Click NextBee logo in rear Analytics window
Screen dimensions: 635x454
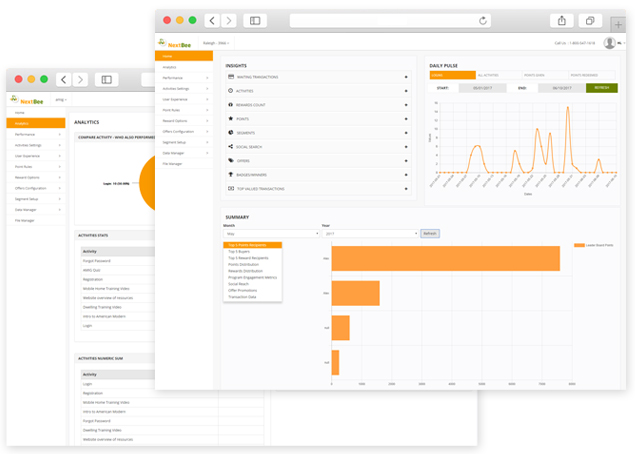coord(27,100)
